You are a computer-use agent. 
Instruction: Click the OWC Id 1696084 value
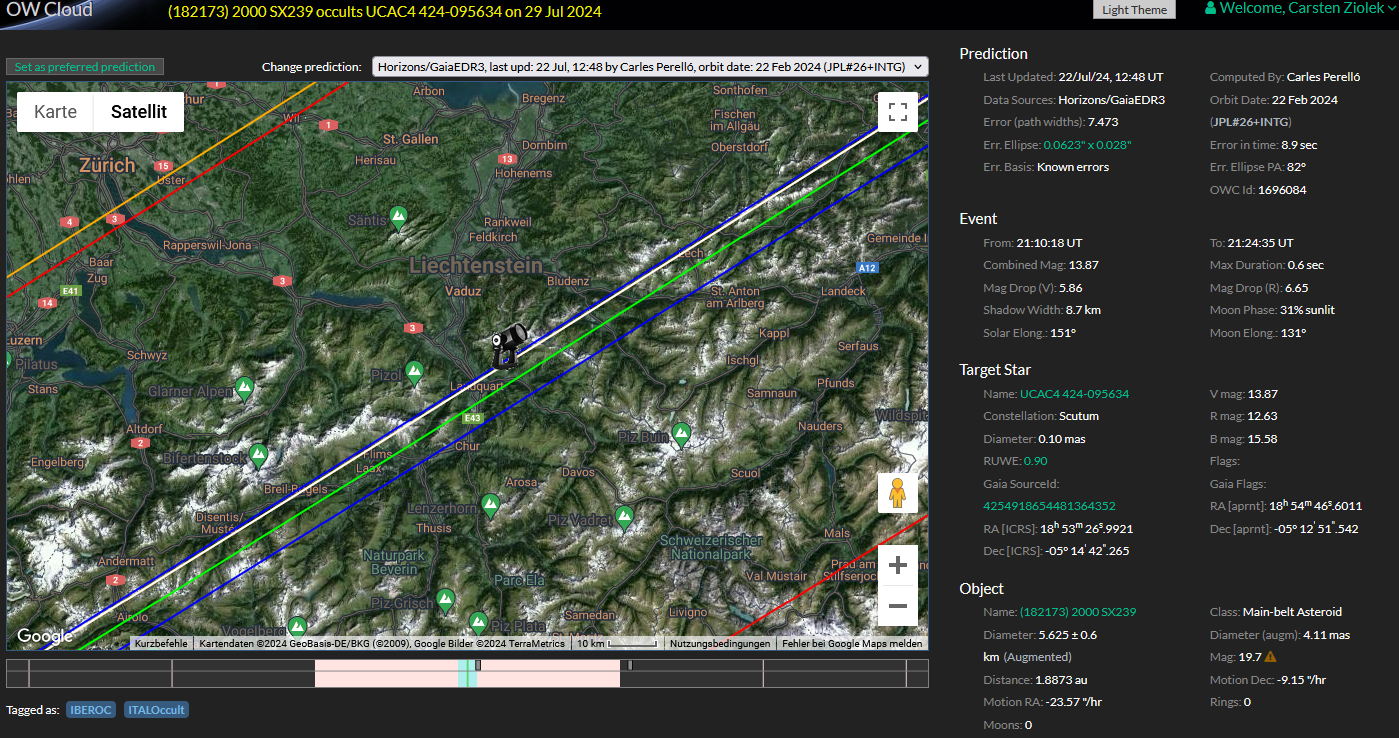pos(1282,190)
